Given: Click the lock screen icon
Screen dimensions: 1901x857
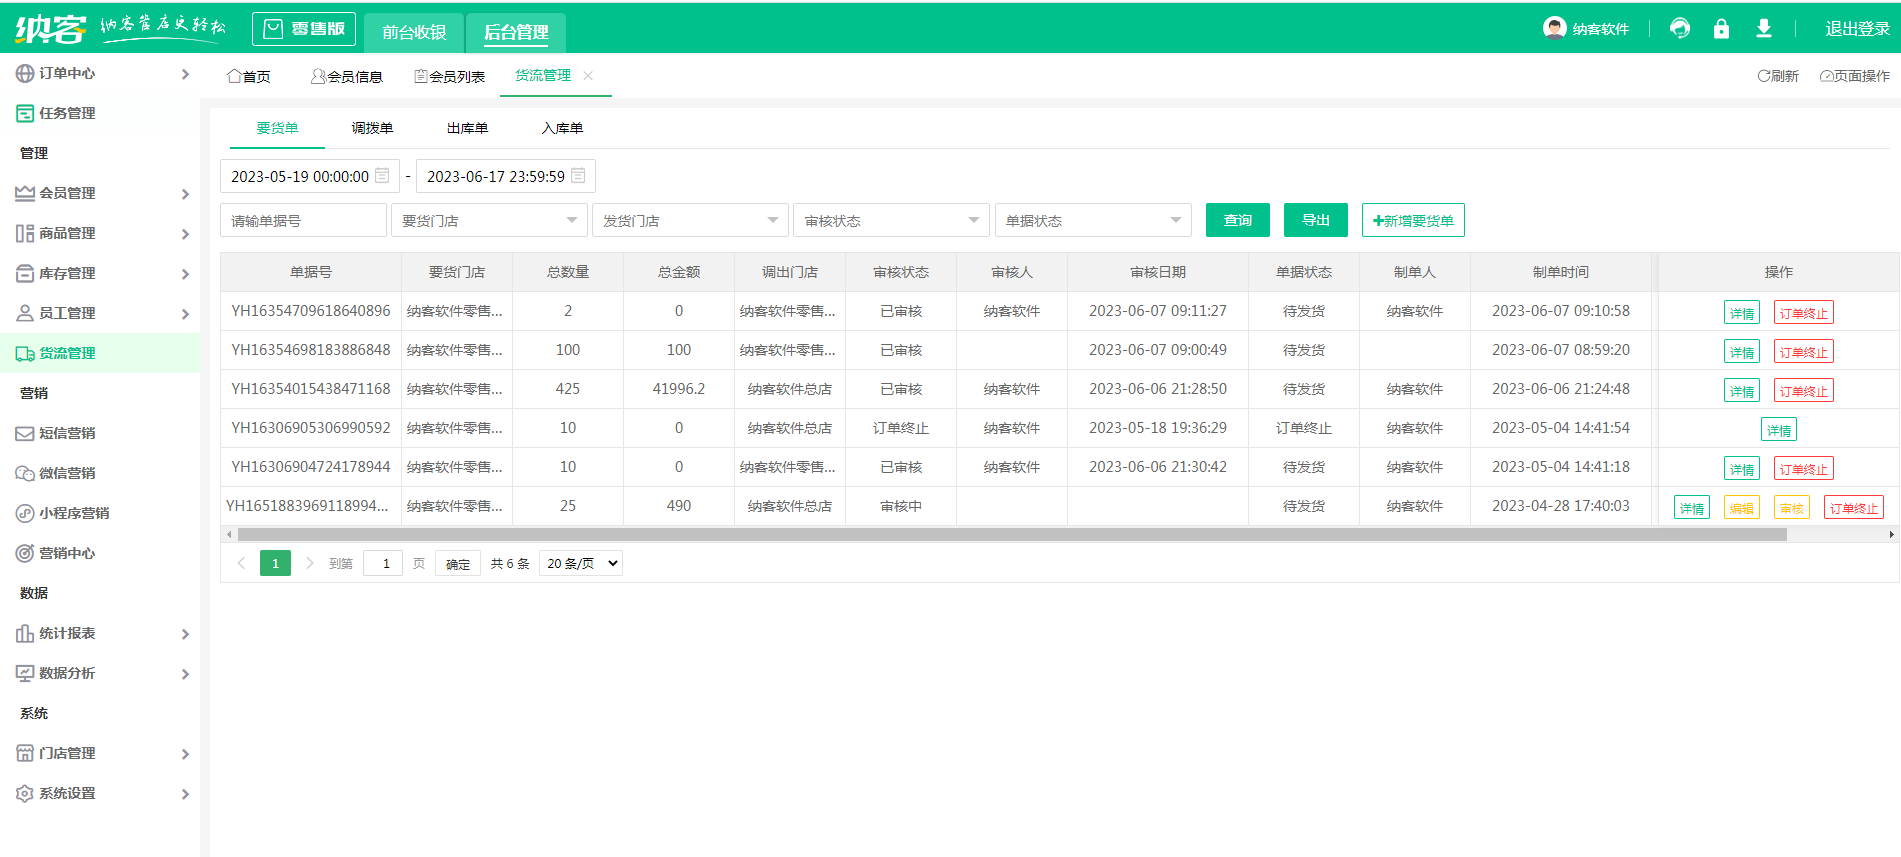Looking at the screenshot, I should pyautogui.click(x=1721, y=29).
